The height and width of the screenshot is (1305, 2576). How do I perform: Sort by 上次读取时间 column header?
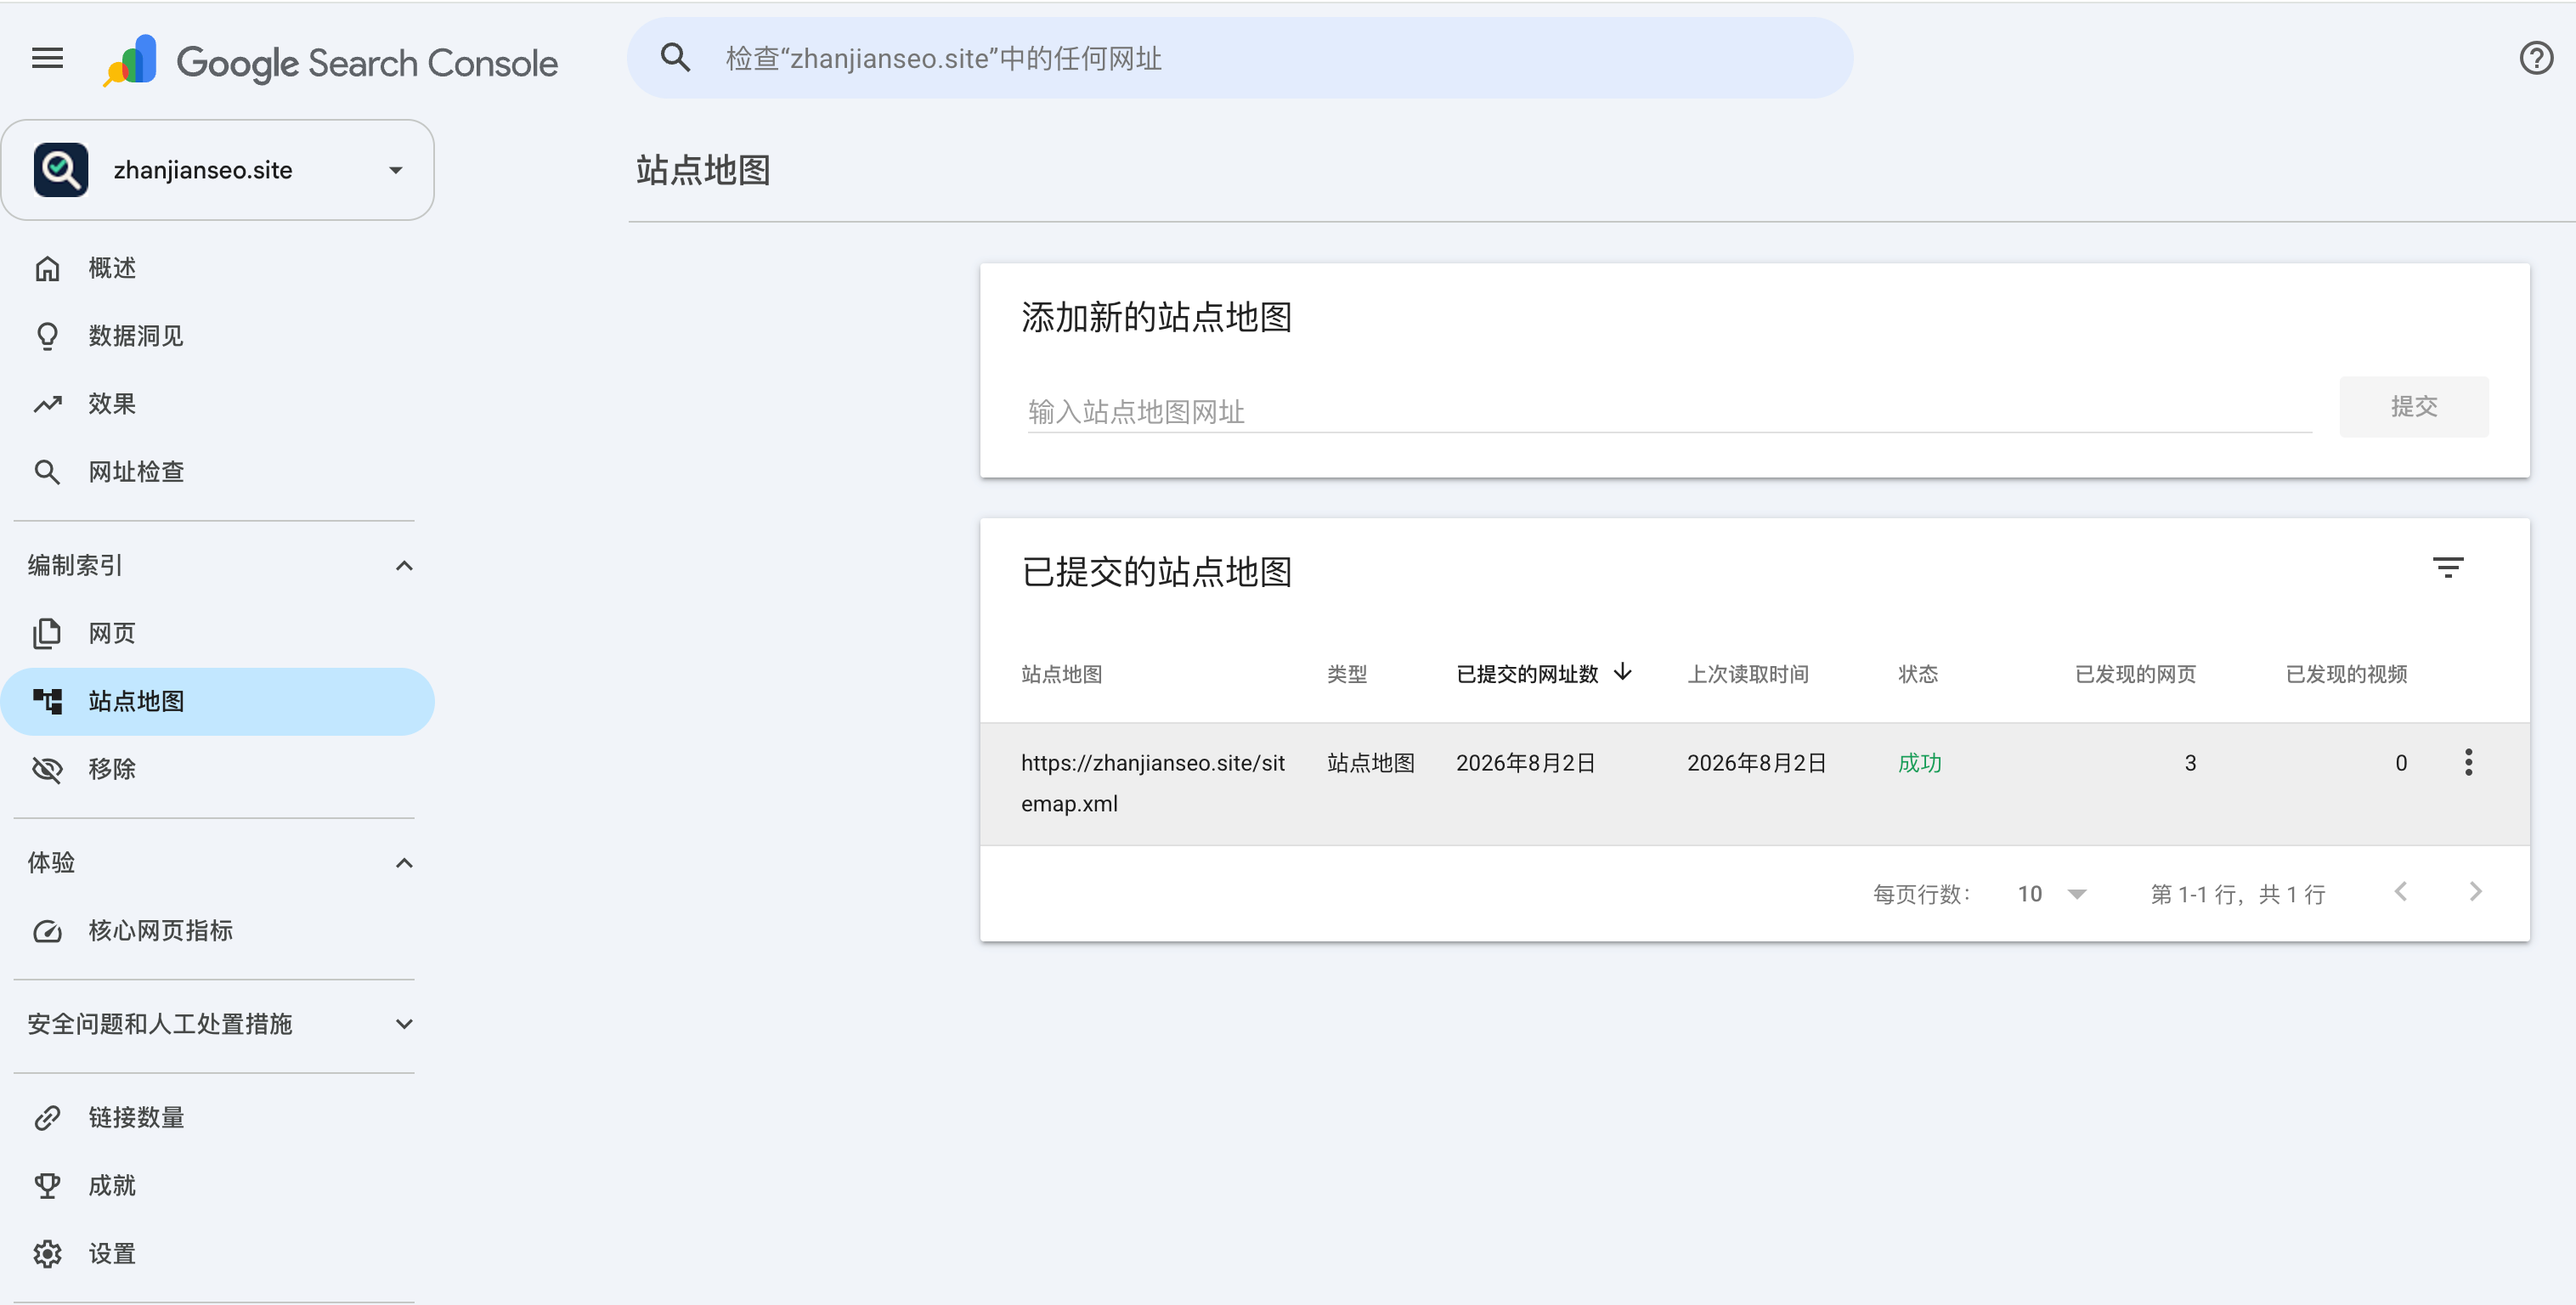(x=1747, y=674)
